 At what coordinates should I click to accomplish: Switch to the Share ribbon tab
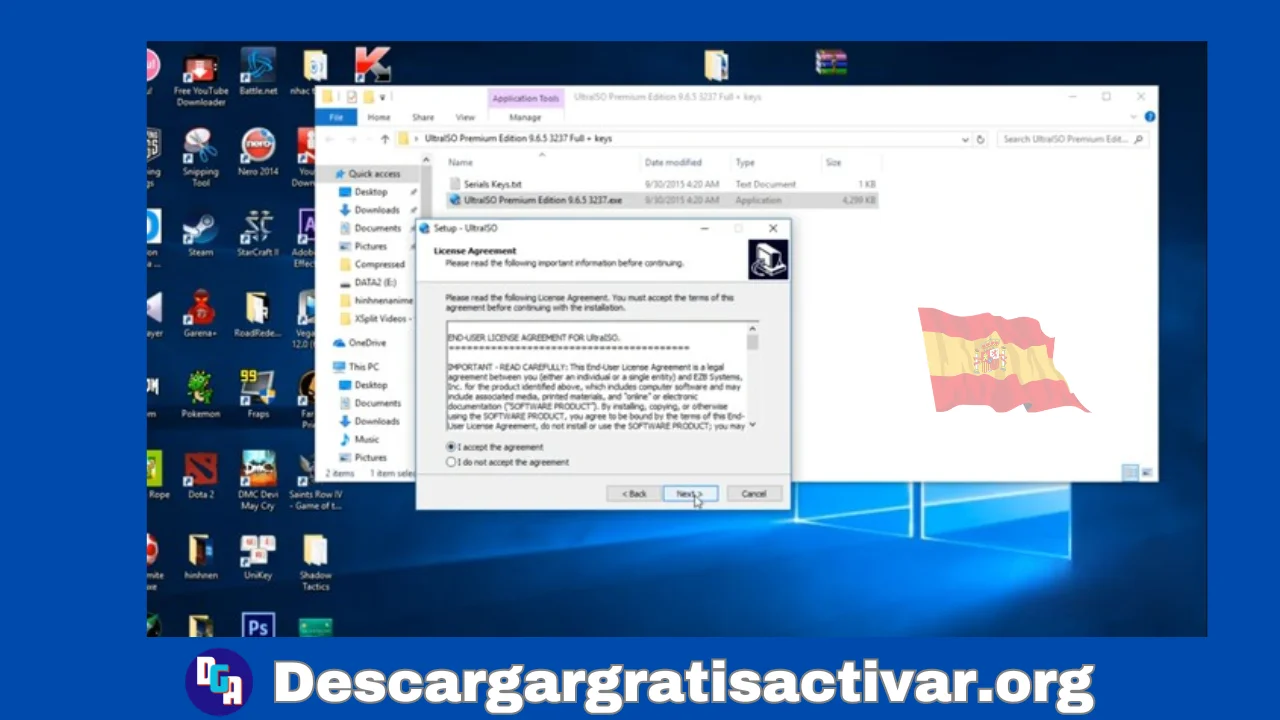(423, 117)
